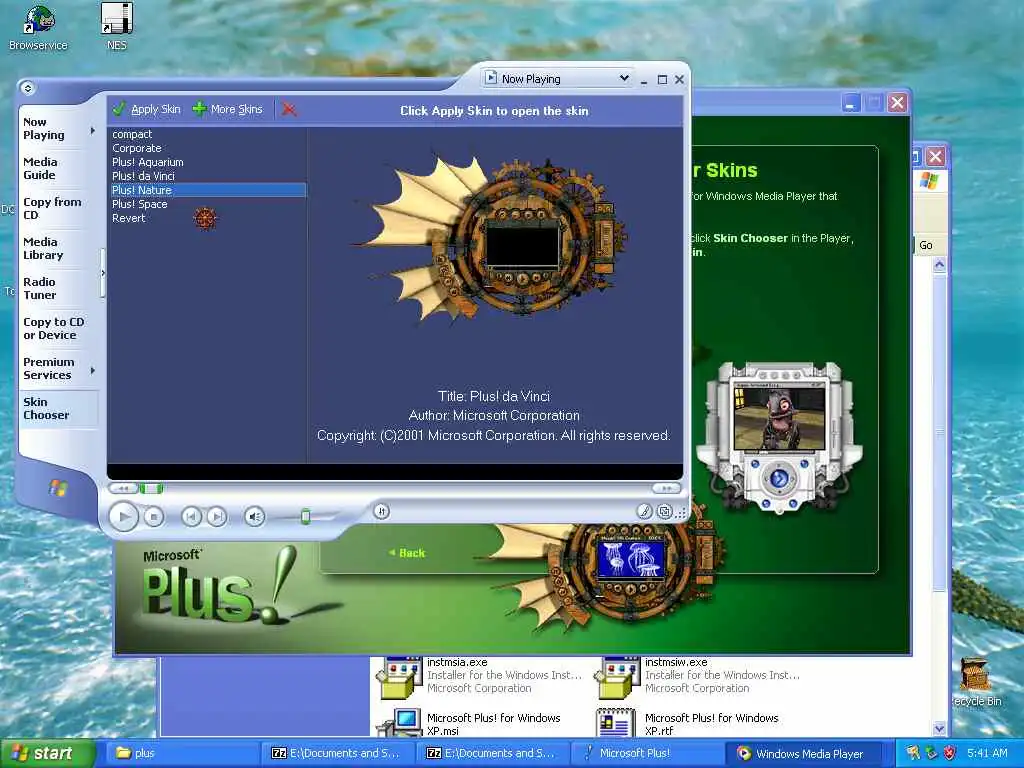The height and width of the screenshot is (768, 1024).
Task: Click the change player color icon
Action: click(x=644, y=511)
